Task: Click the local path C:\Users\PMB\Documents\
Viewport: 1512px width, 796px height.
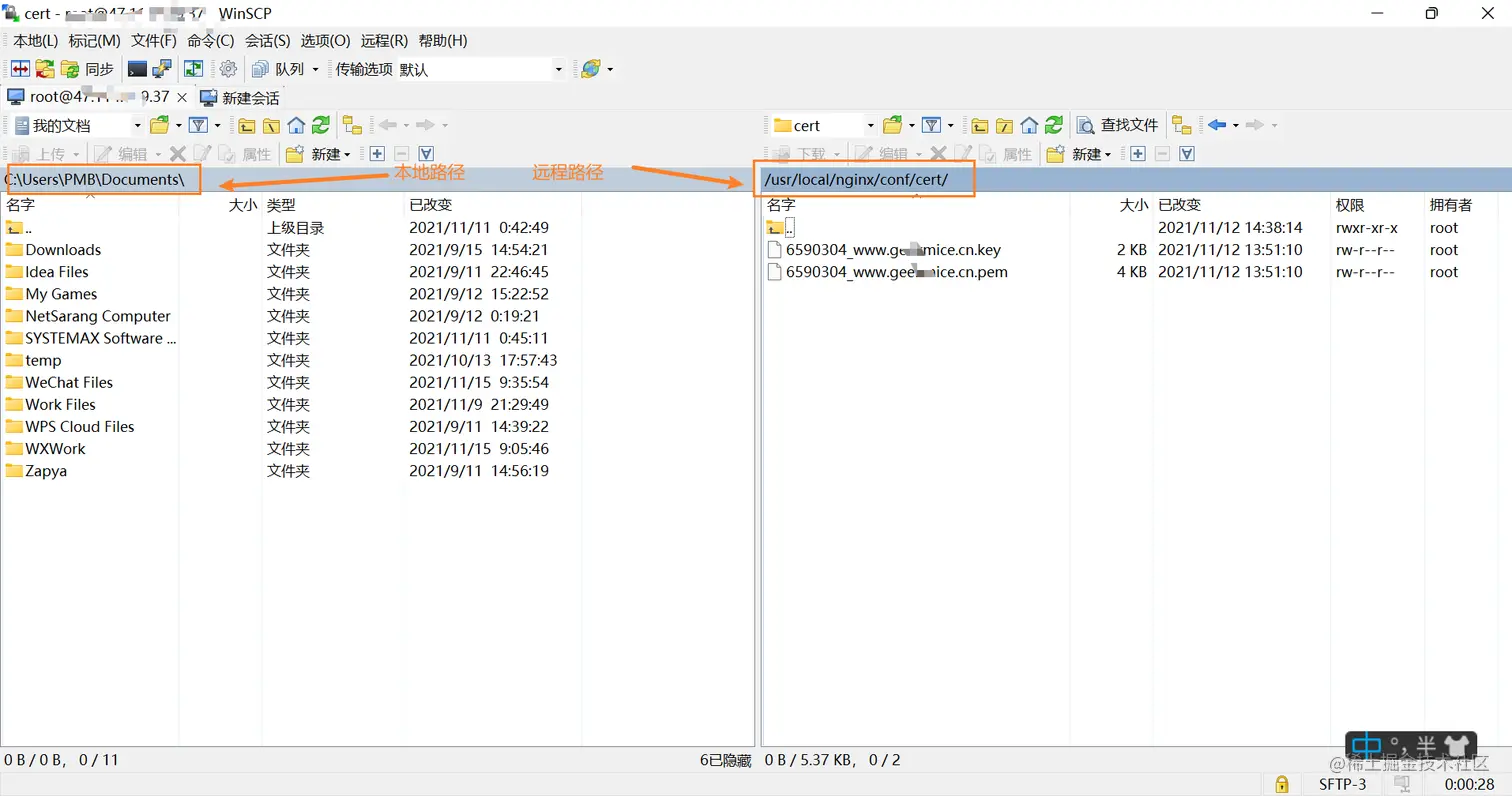Action: pos(95,179)
